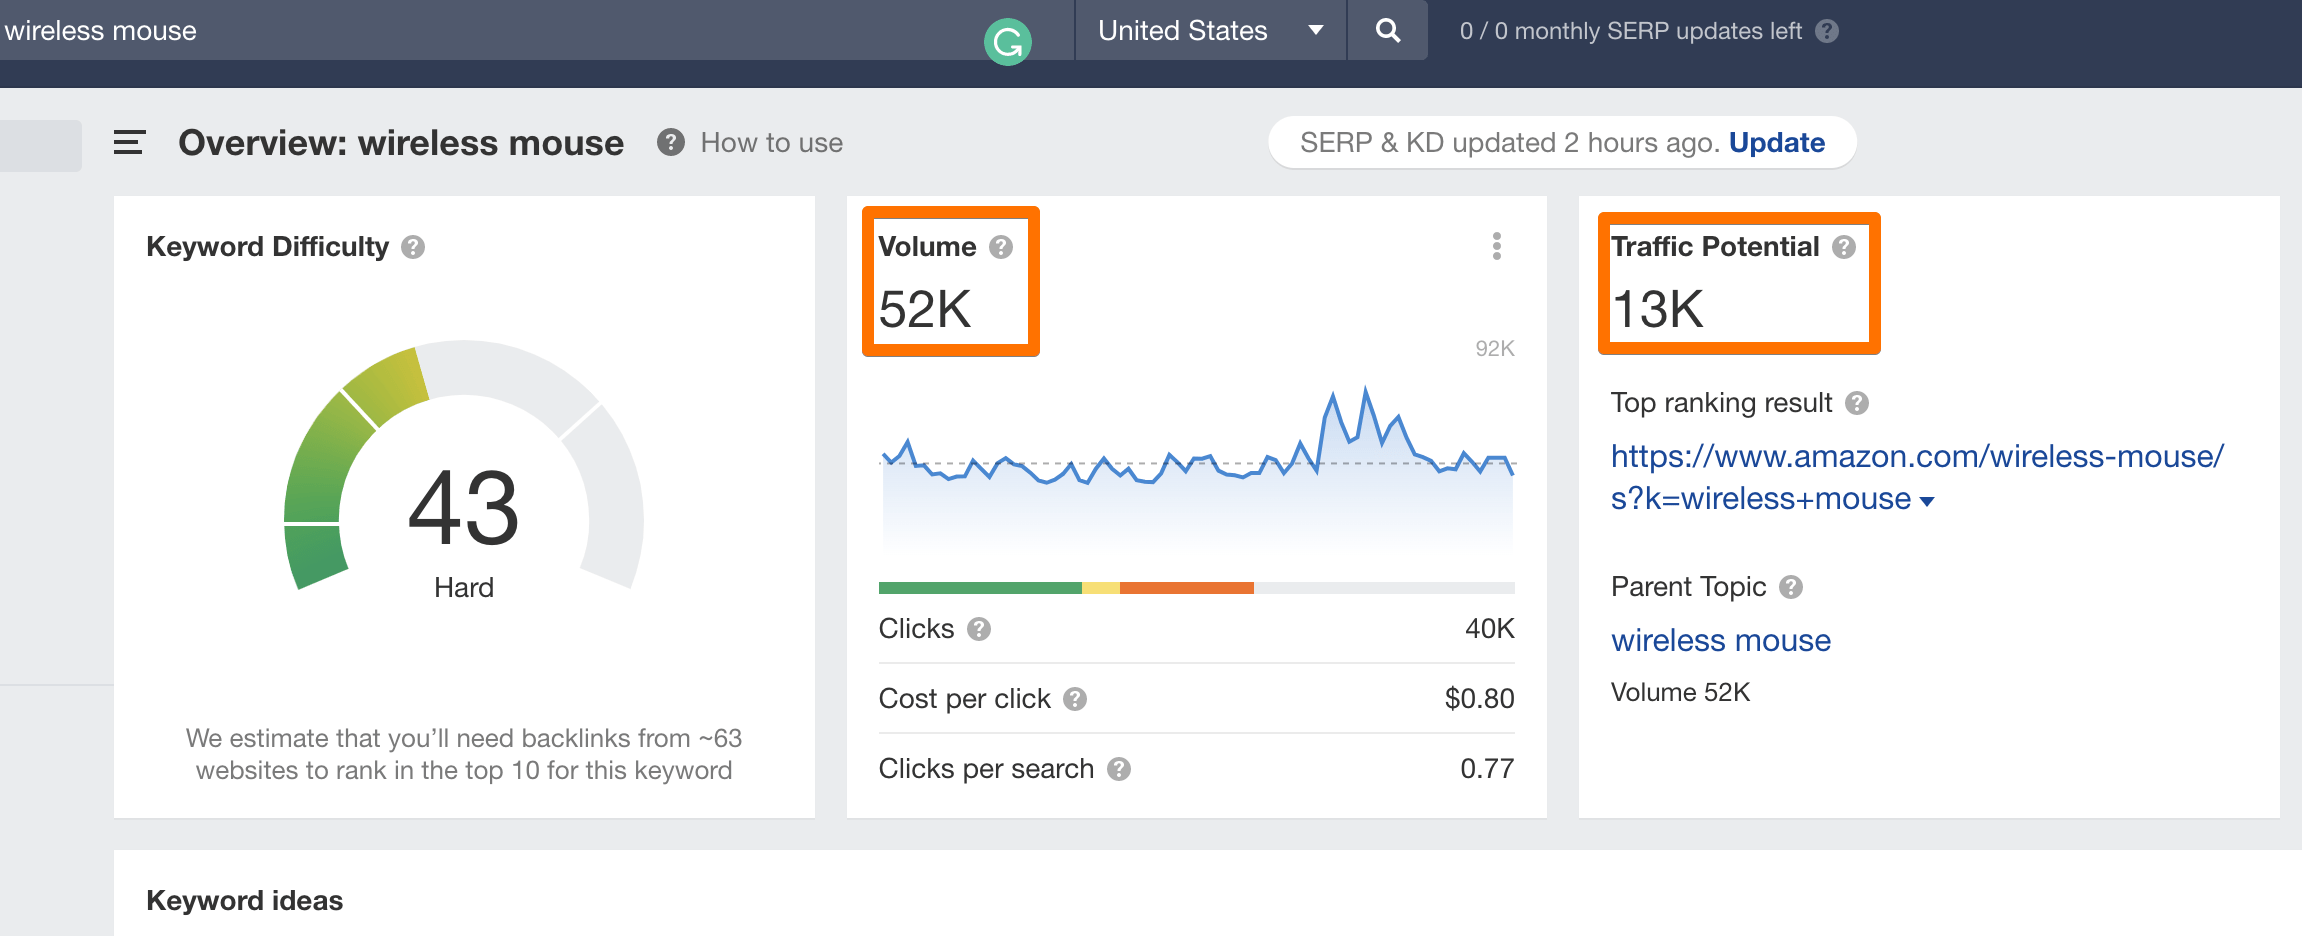Open the Keyword Difficulty help icon
The image size is (2302, 936).
[416, 246]
